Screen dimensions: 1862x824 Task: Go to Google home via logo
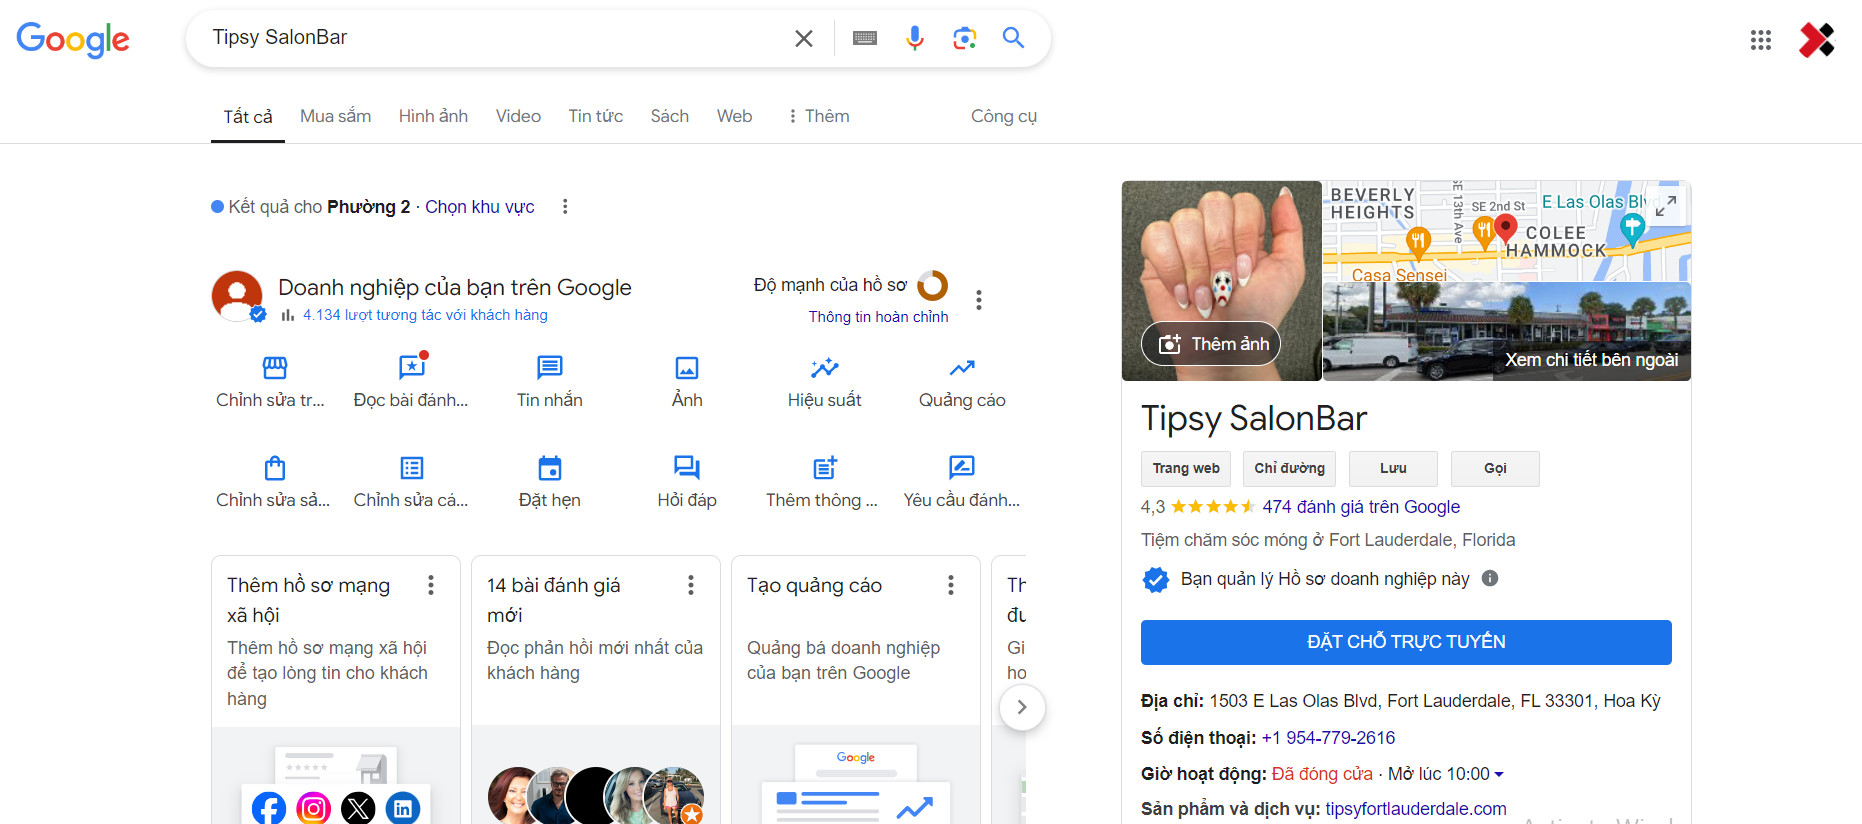(x=73, y=40)
